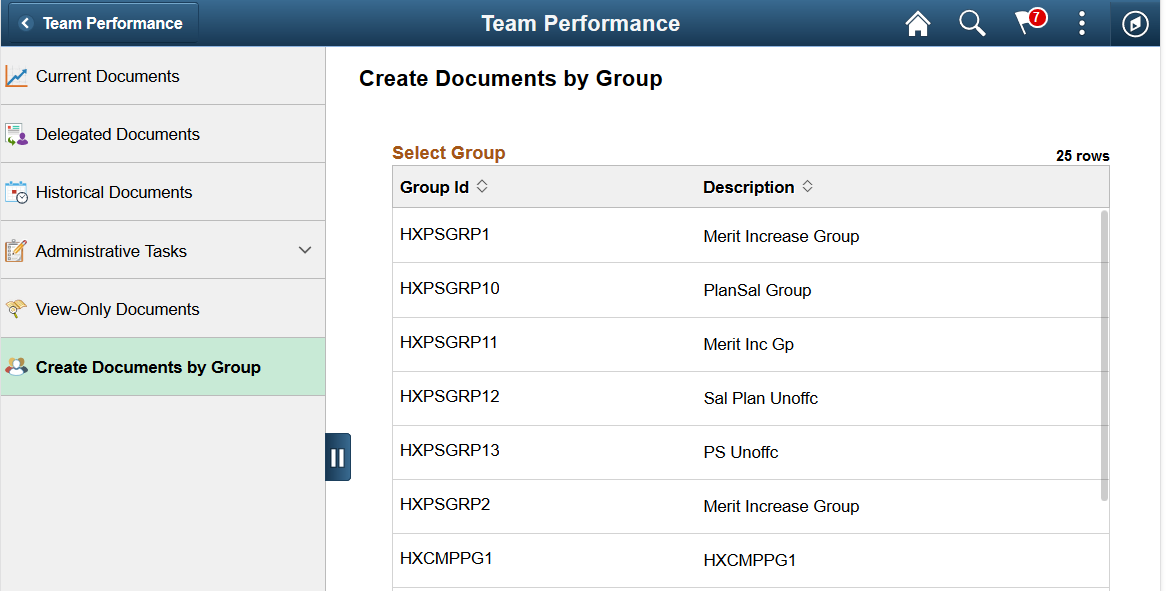
Task: Go back with Team Performance button
Action: pyautogui.click(x=104, y=23)
